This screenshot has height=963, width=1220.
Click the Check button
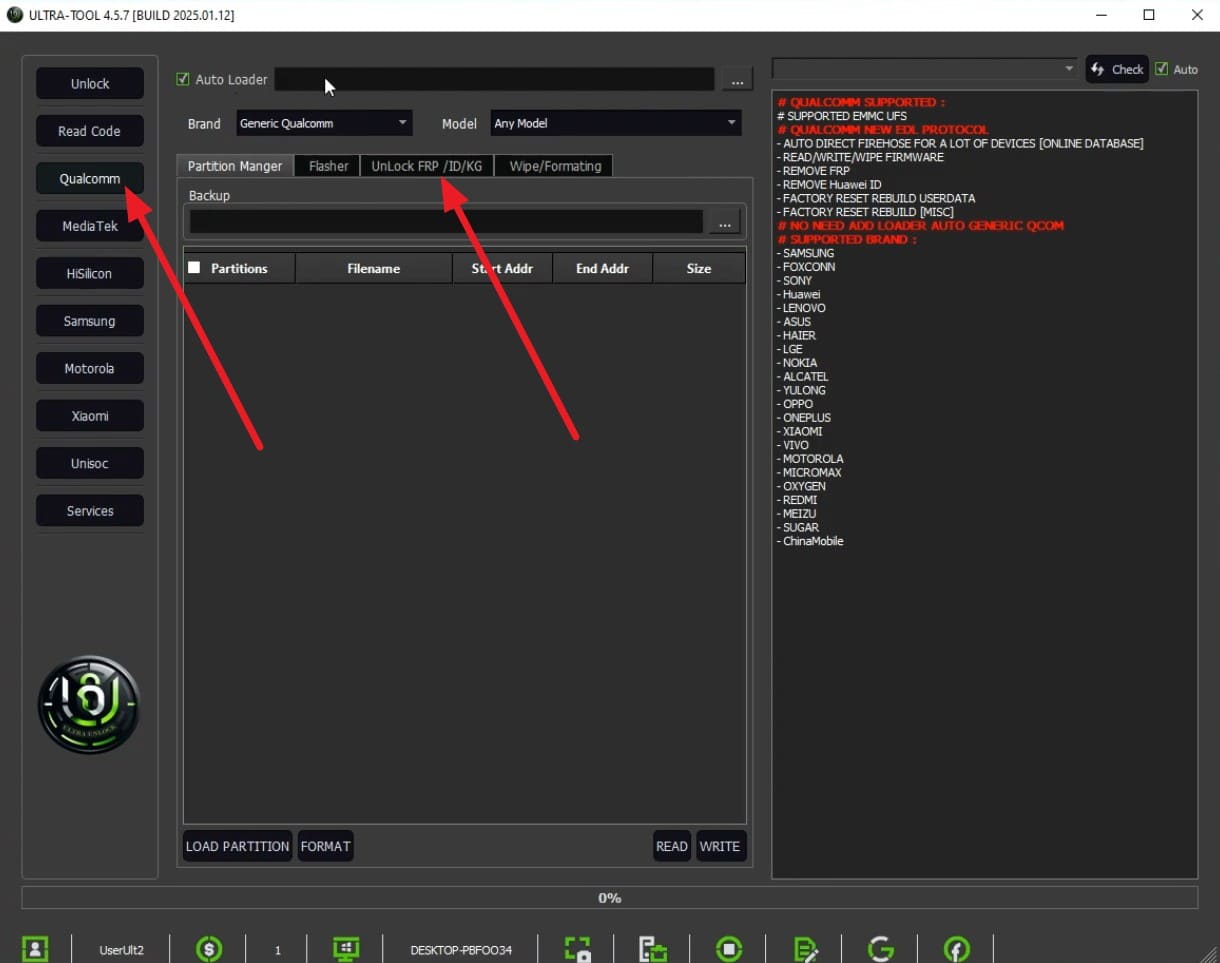(1117, 69)
